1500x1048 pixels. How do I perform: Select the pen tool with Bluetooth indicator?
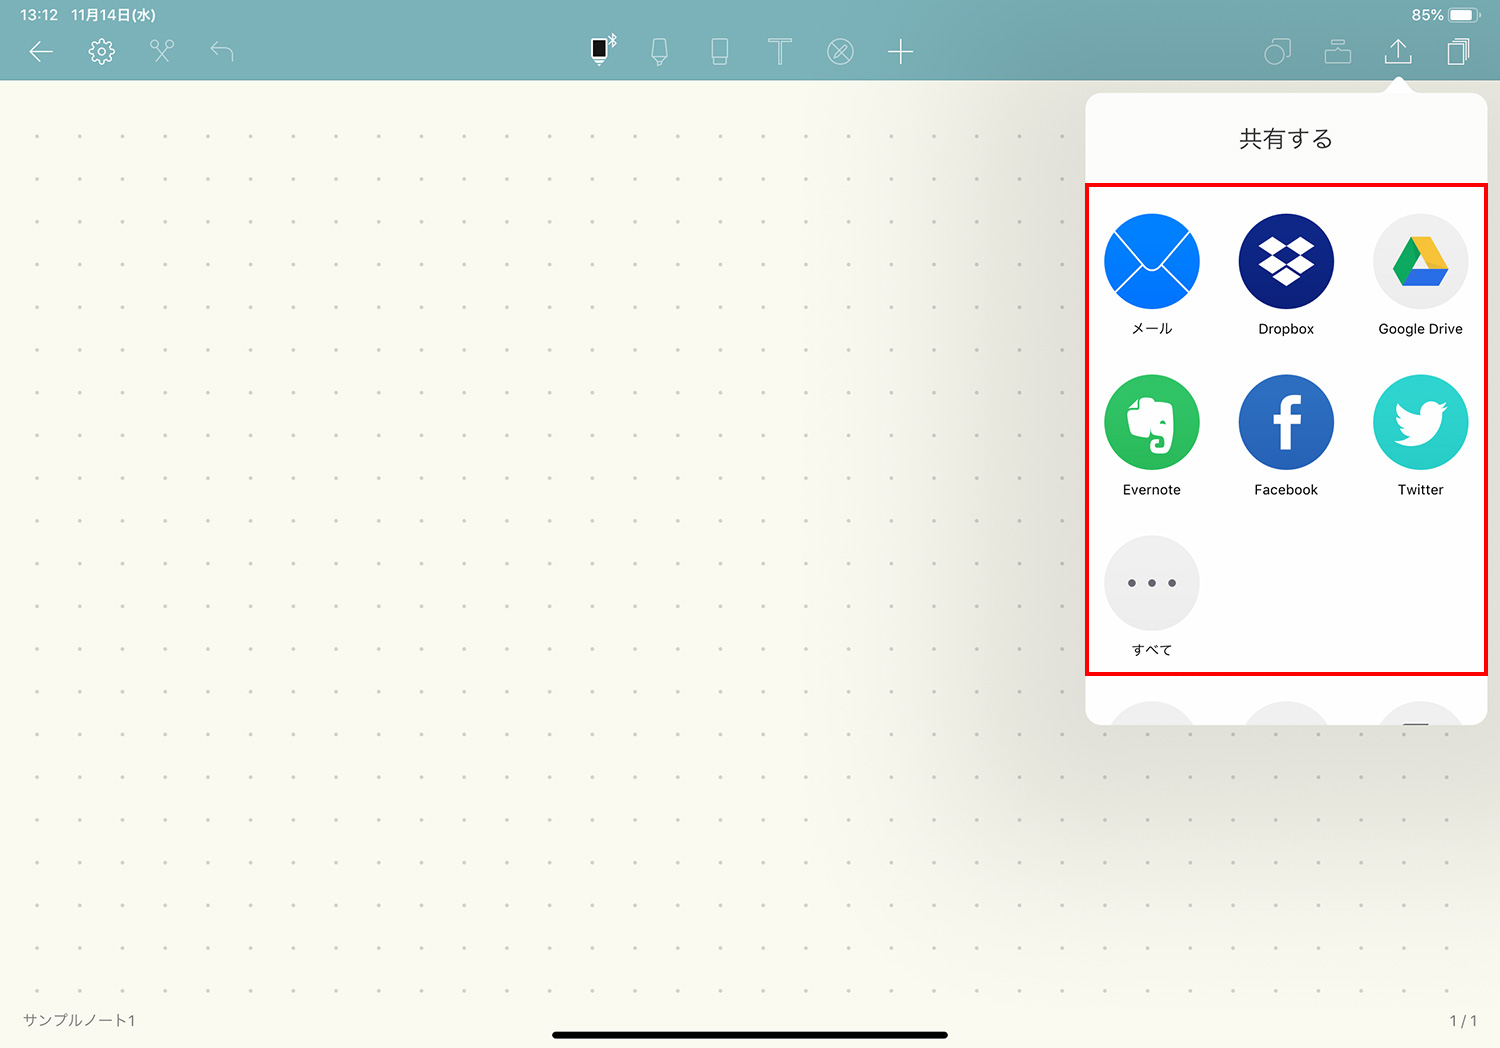[603, 49]
